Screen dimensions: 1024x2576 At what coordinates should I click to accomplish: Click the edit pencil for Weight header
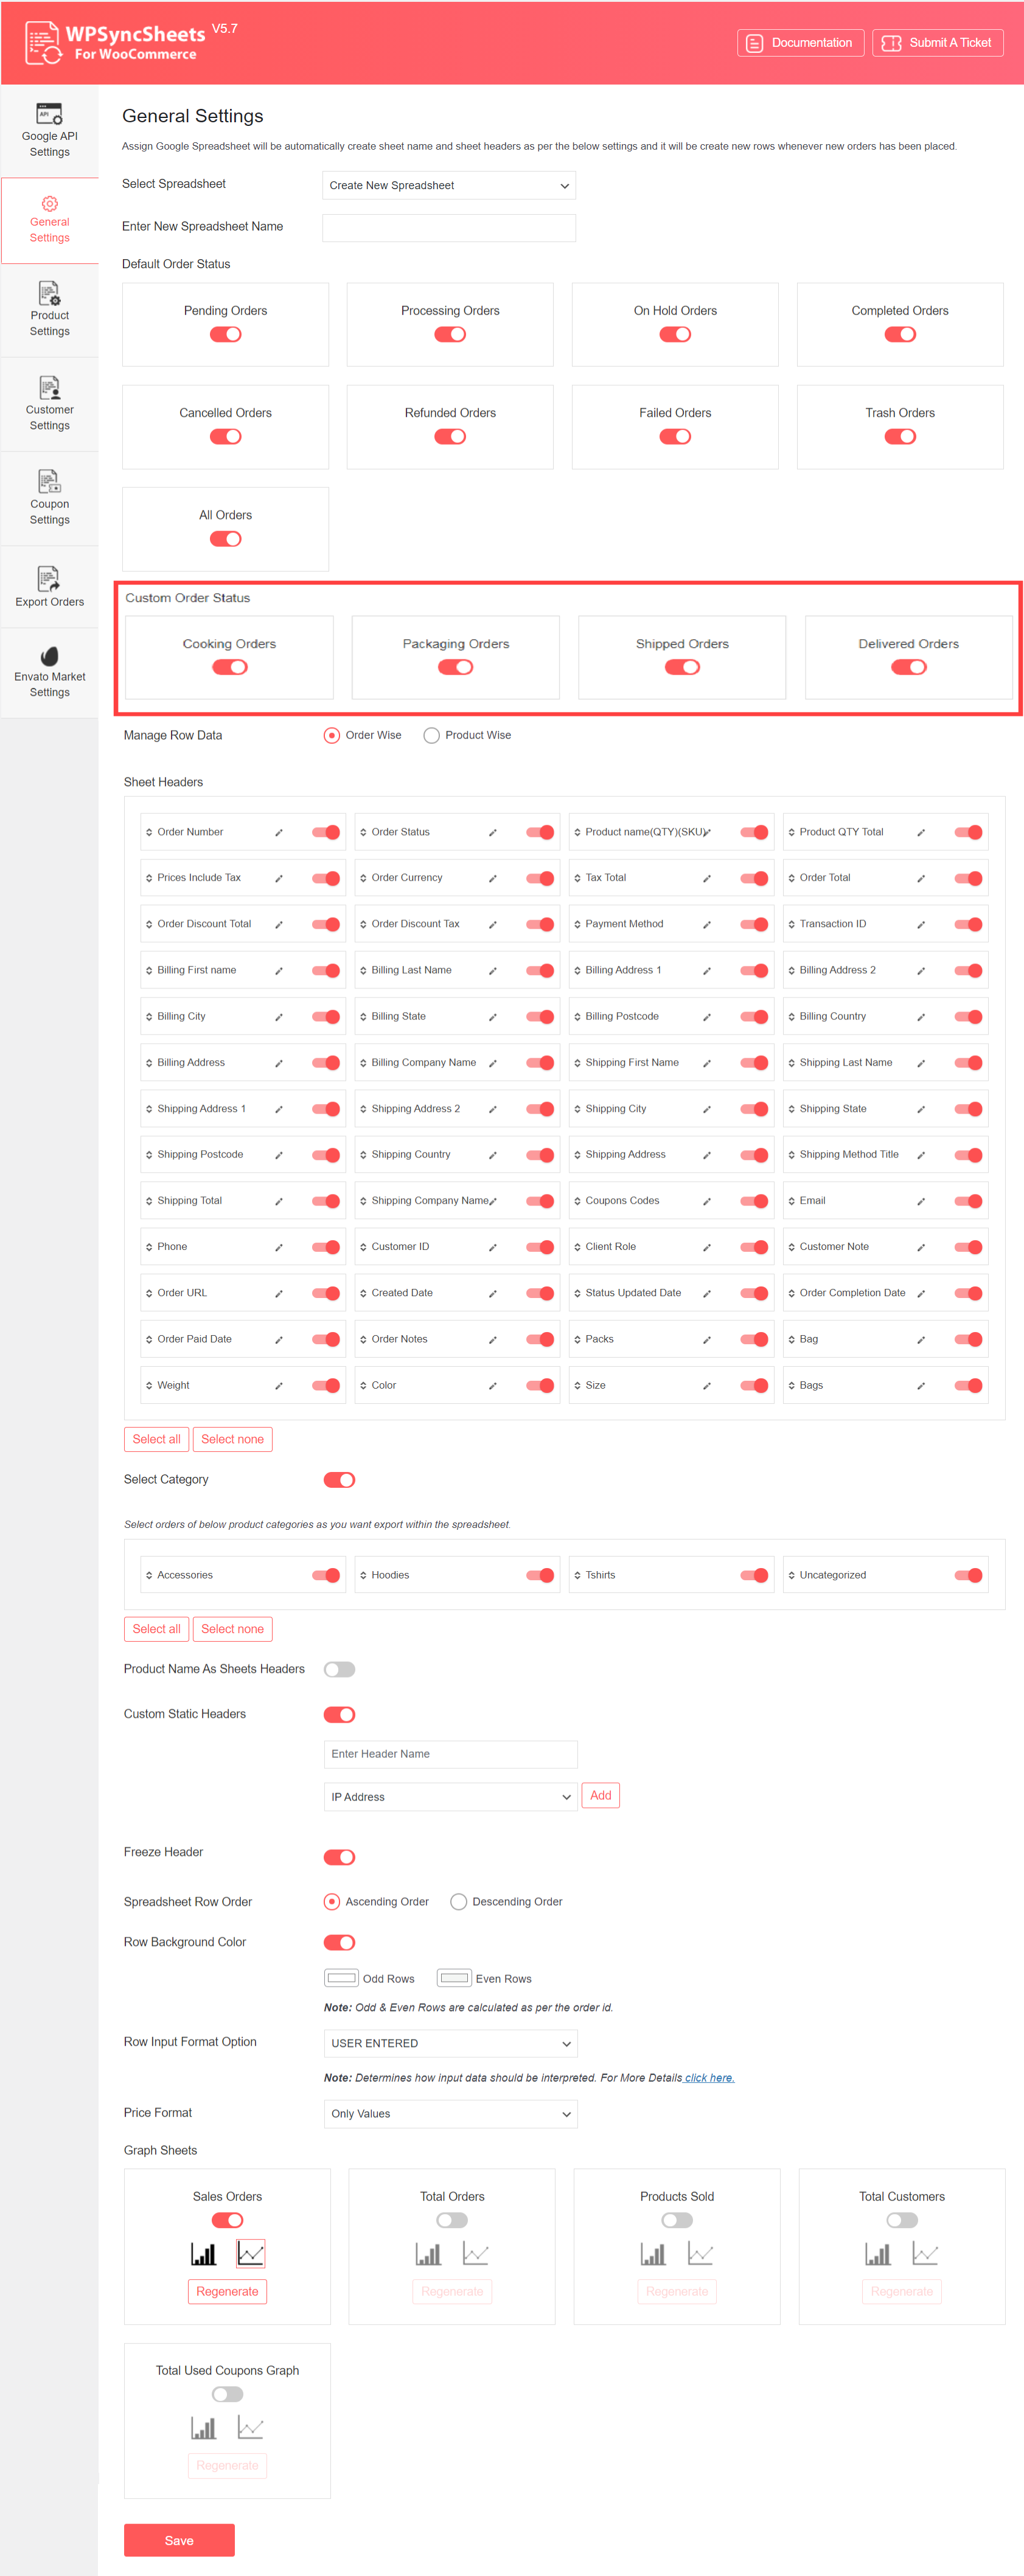[279, 1386]
